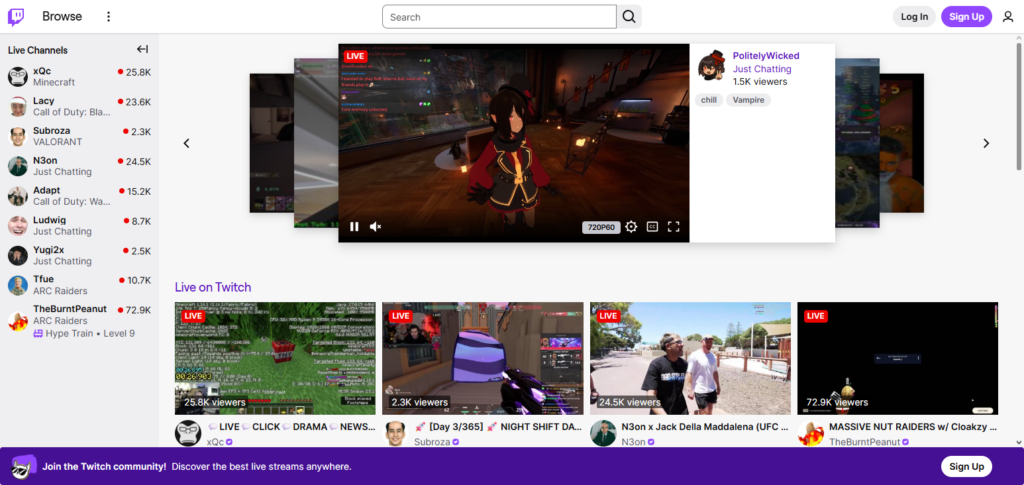The image size is (1024, 485).
Task: Click the Log In button
Action: pos(914,17)
